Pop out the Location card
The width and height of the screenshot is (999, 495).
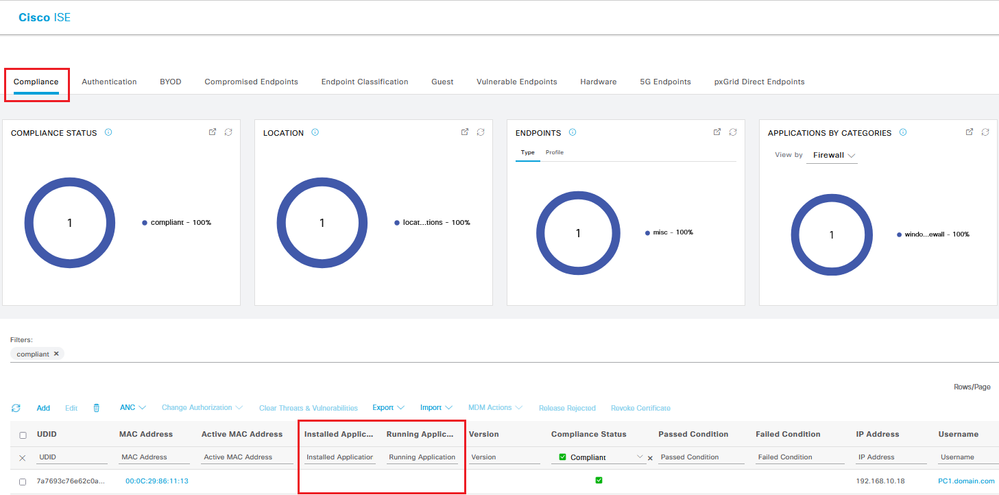pos(465,132)
